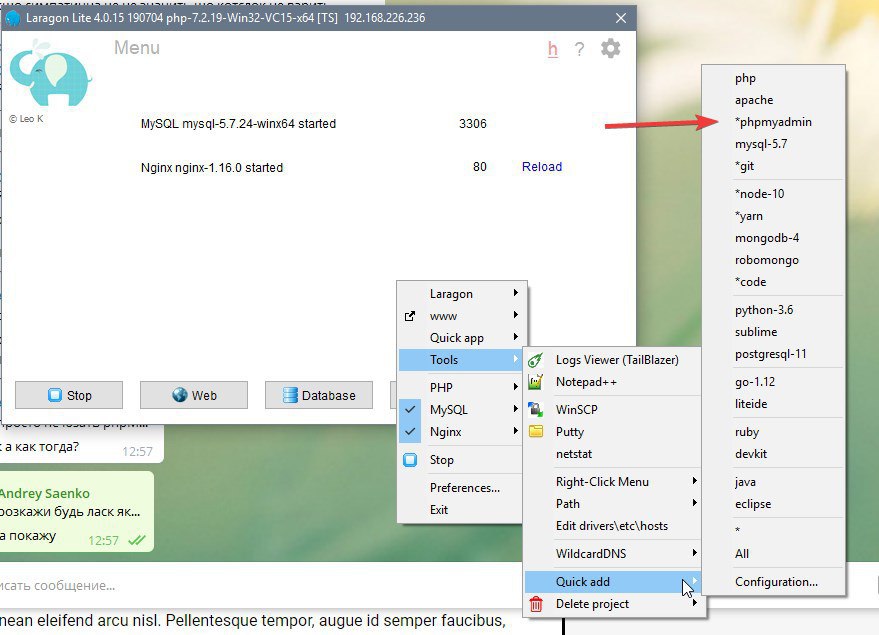Expand the WildcardDNS submenu arrow
879x635 pixels.
tap(695, 553)
